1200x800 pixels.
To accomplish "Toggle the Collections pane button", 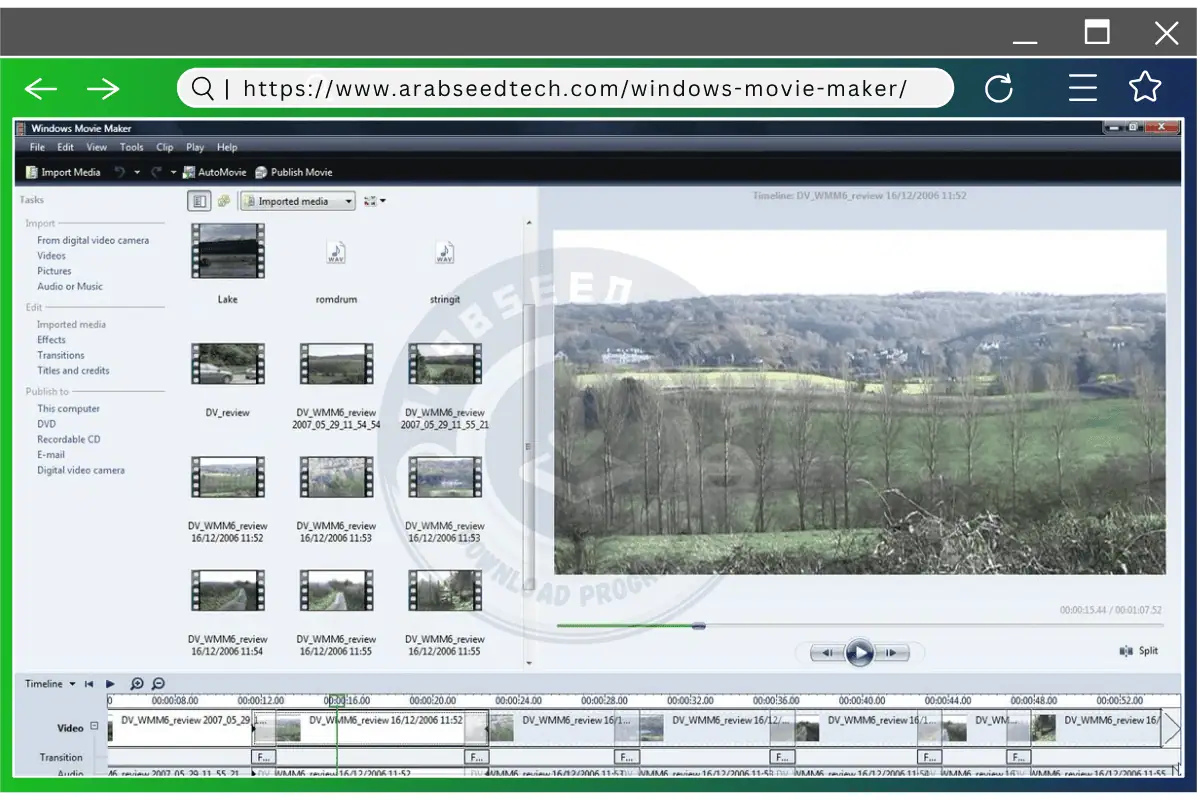I will coord(223,200).
